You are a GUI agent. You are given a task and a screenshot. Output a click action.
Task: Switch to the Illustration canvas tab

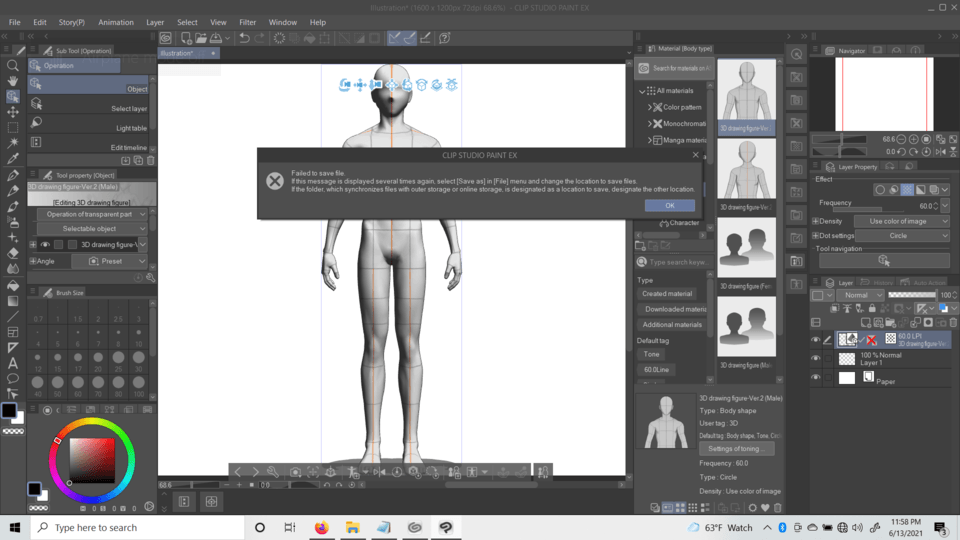click(182, 53)
